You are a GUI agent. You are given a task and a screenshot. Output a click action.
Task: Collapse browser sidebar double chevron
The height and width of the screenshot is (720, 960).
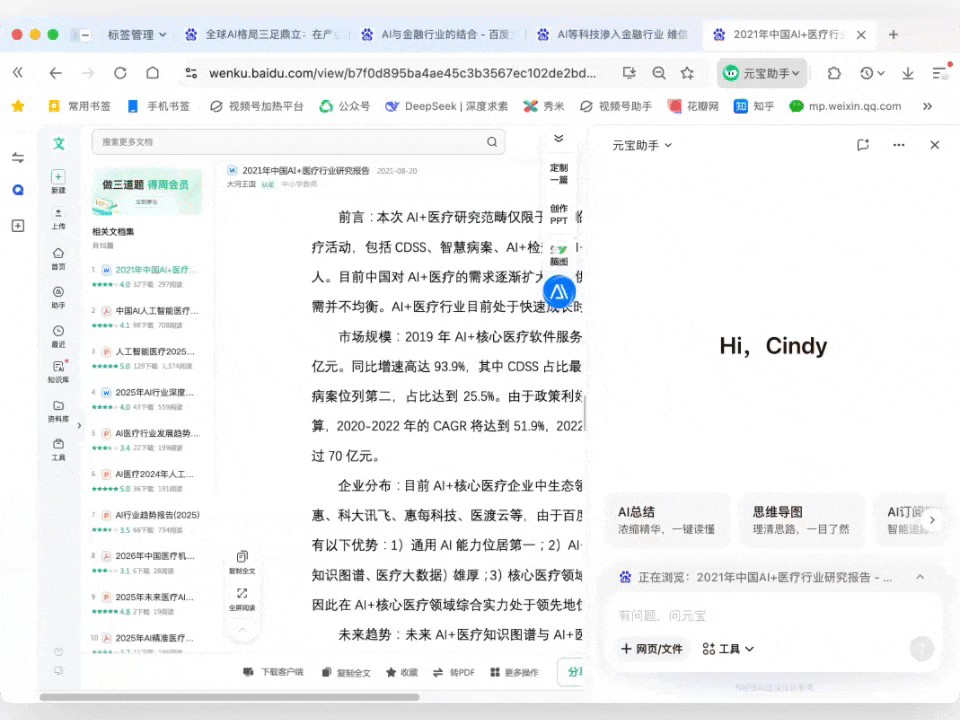(x=18, y=73)
